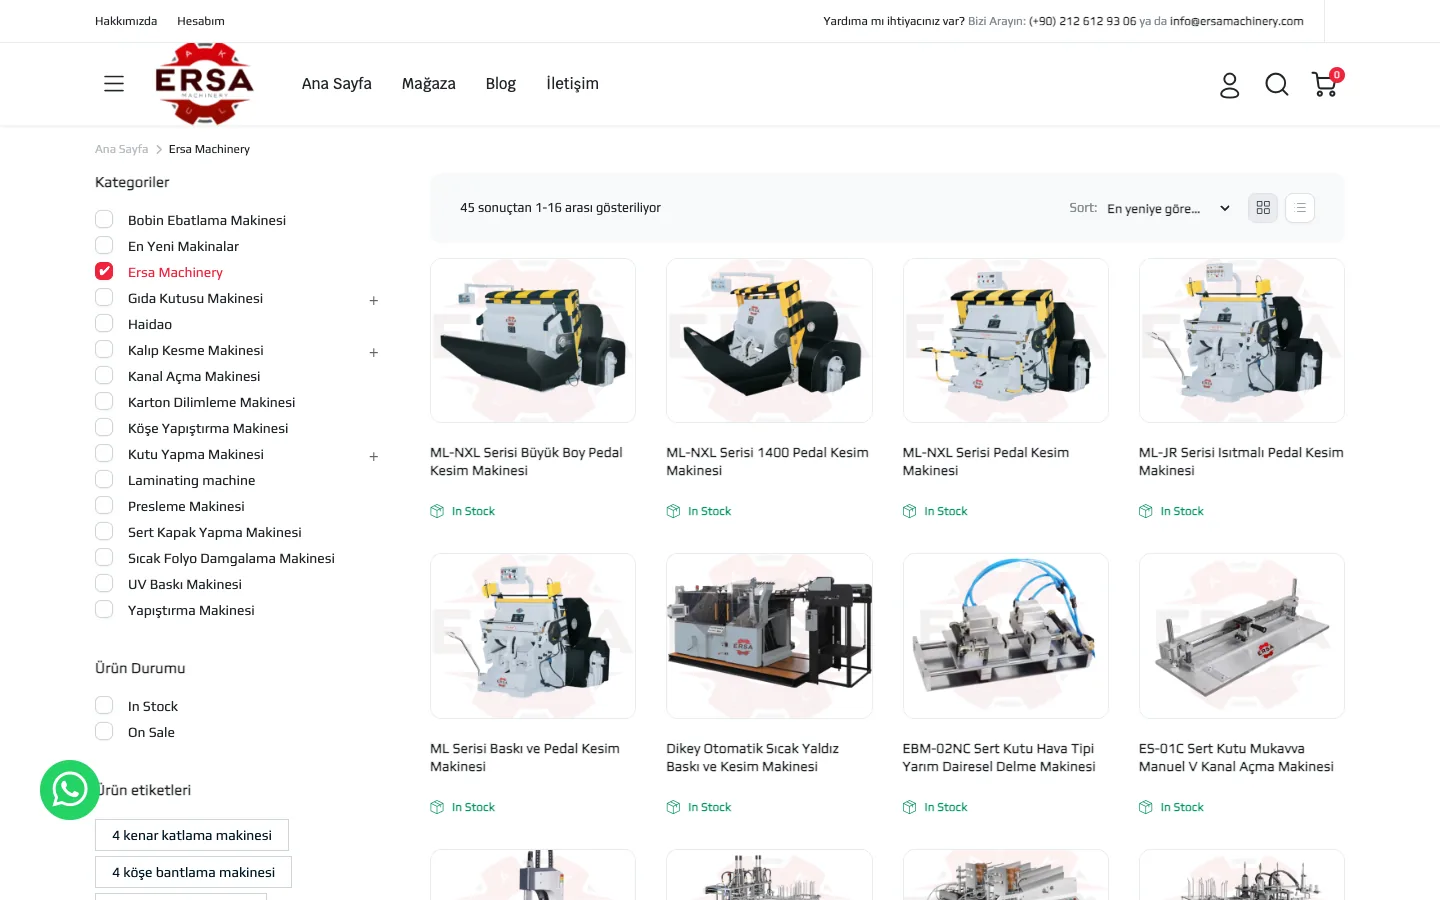Open EBM-02NC Sert Kutu product image
The width and height of the screenshot is (1440, 900).
click(x=1006, y=636)
